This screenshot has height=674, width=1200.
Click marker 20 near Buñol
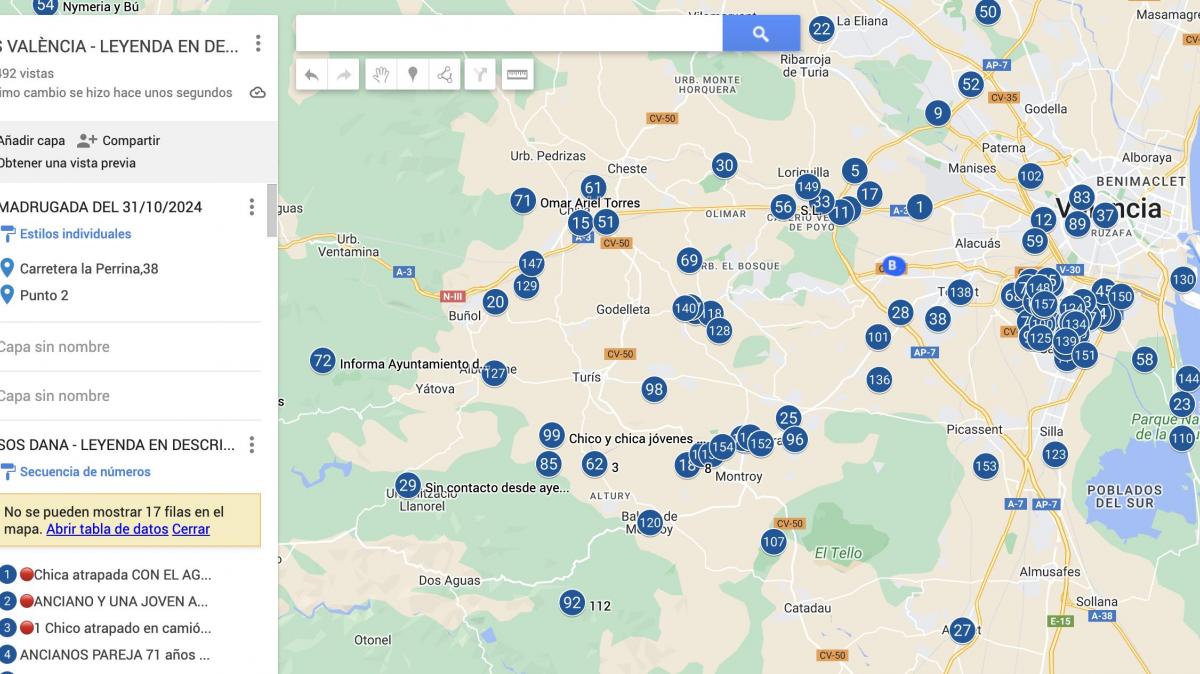click(495, 302)
